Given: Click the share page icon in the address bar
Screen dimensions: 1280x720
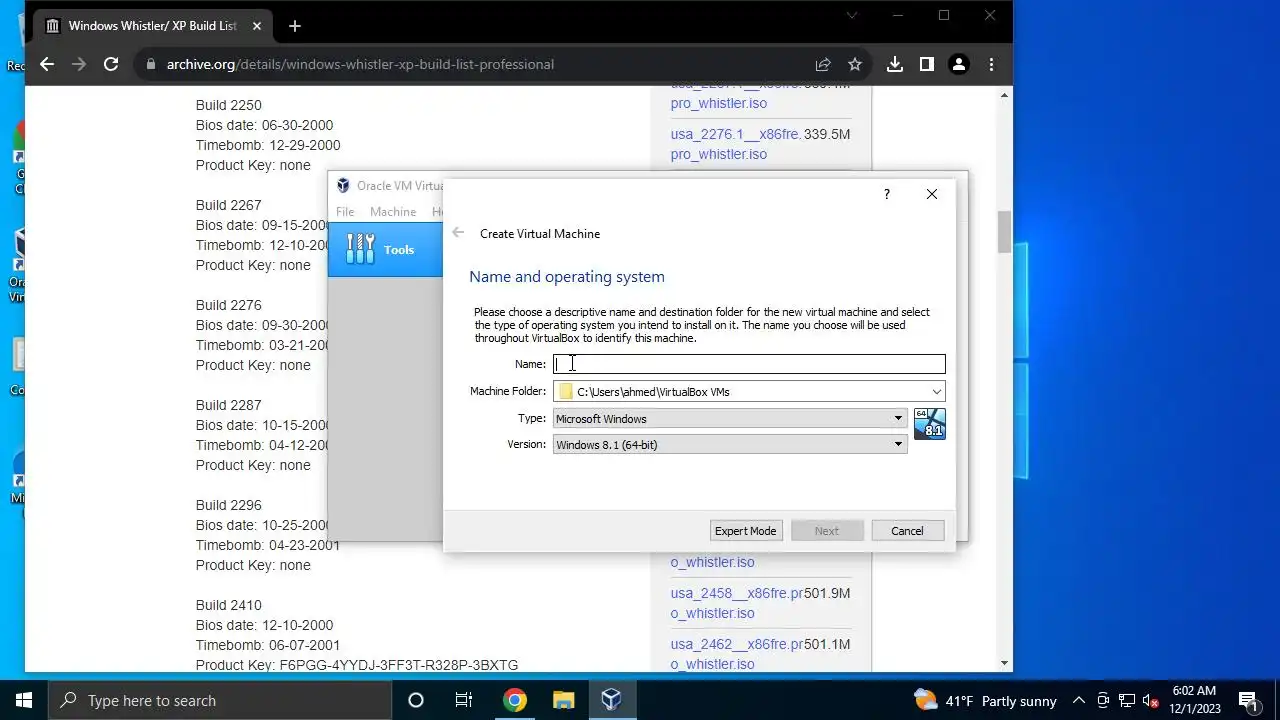Looking at the screenshot, I should pyautogui.click(x=823, y=64).
